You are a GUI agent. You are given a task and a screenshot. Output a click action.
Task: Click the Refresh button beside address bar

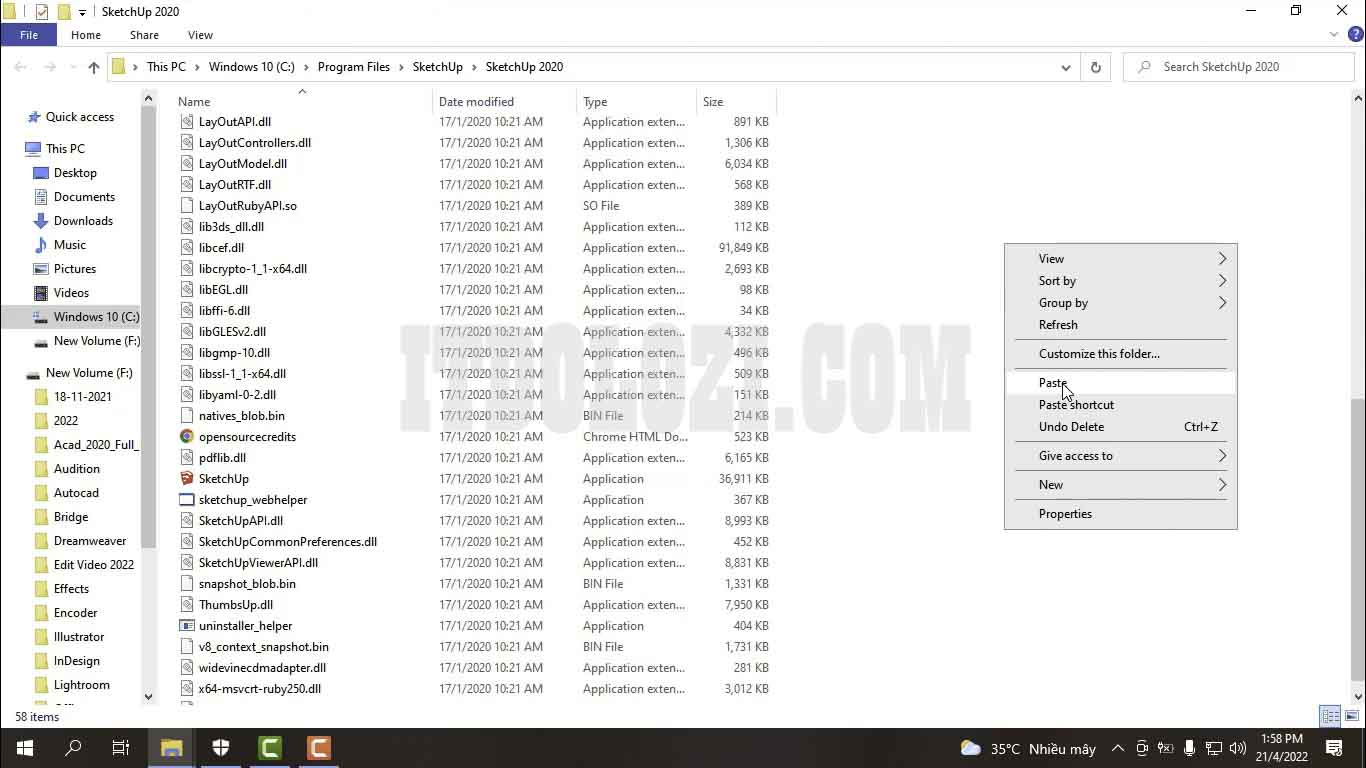click(1095, 67)
